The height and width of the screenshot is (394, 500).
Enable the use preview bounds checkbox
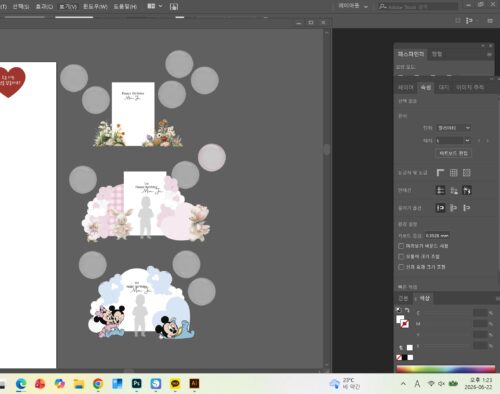pos(401,246)
